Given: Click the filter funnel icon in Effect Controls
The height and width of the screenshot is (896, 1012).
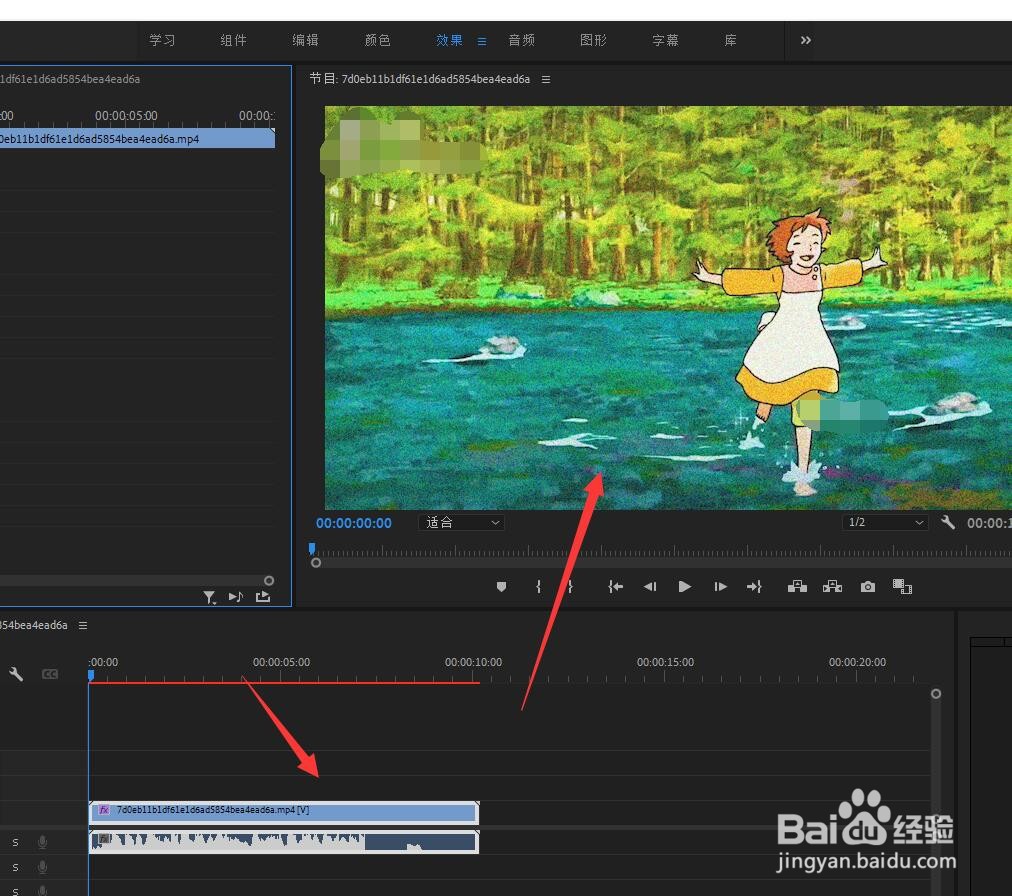Looking at the screenshot, I should tap(208, 597).
